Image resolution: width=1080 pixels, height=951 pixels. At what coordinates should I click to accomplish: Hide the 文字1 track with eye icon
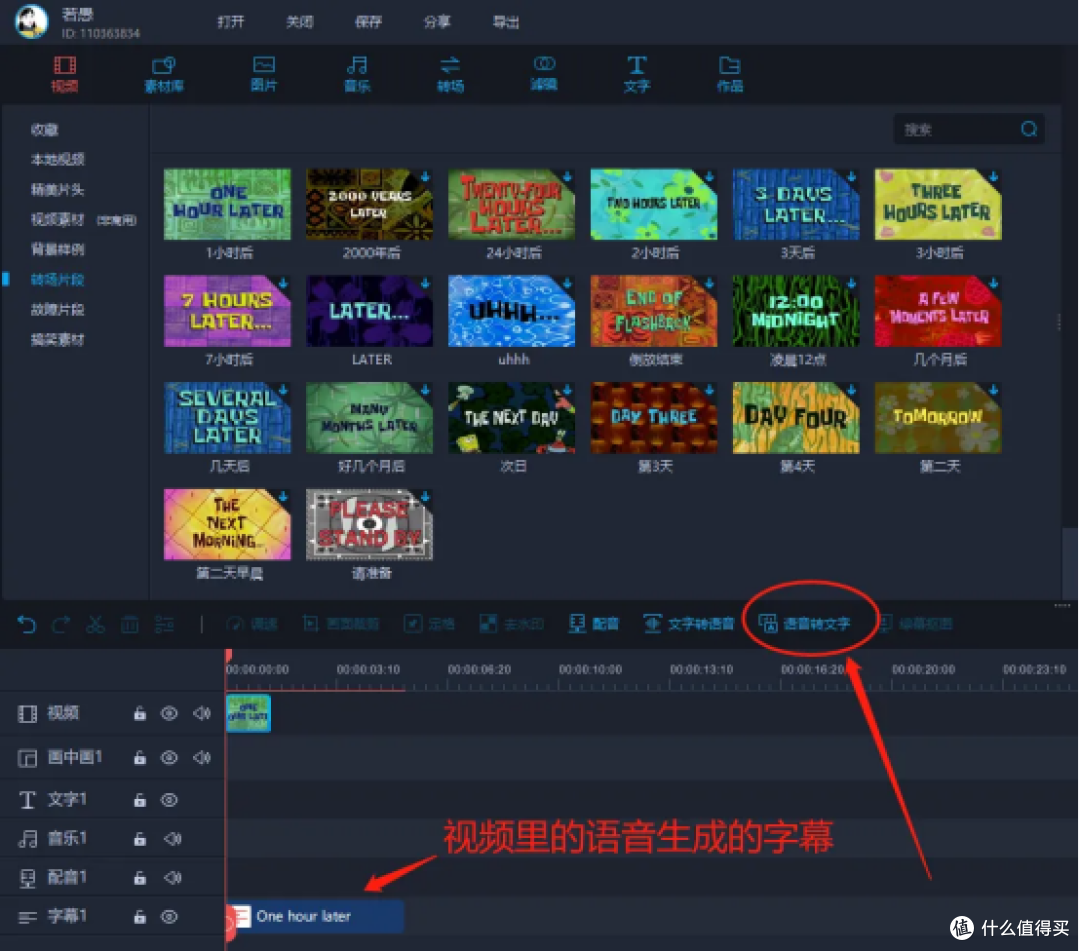(169, 800)
